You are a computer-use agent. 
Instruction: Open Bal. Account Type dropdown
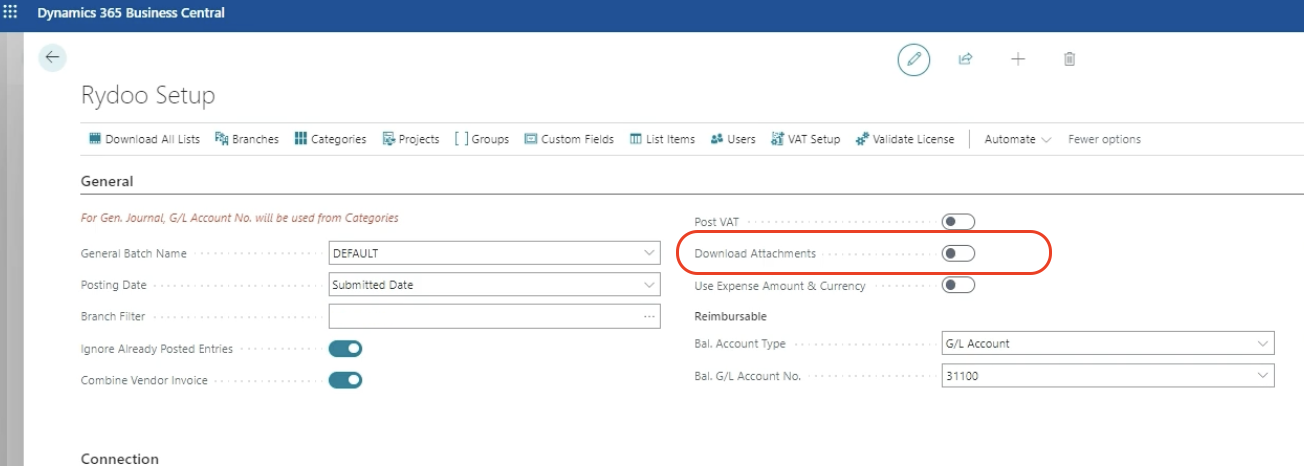pos(1262,344)
